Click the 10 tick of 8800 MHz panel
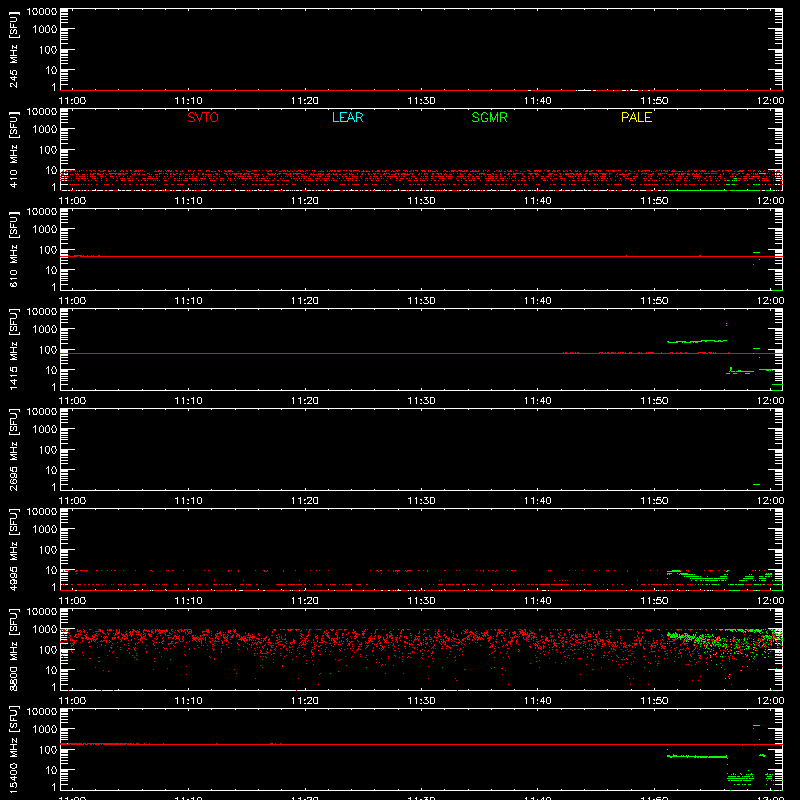The height and width of the screenshot is (800, 800). point(51,670)
